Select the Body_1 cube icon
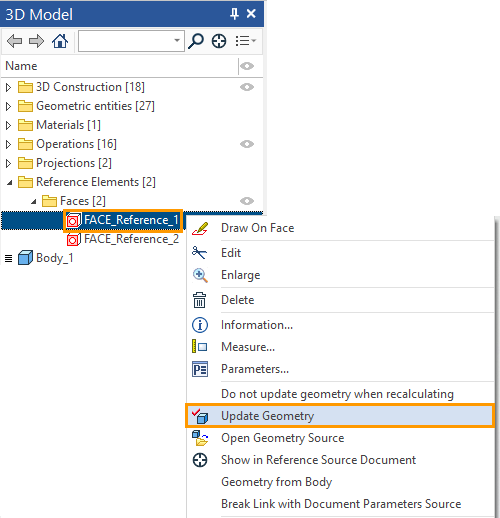 point(25,258)
